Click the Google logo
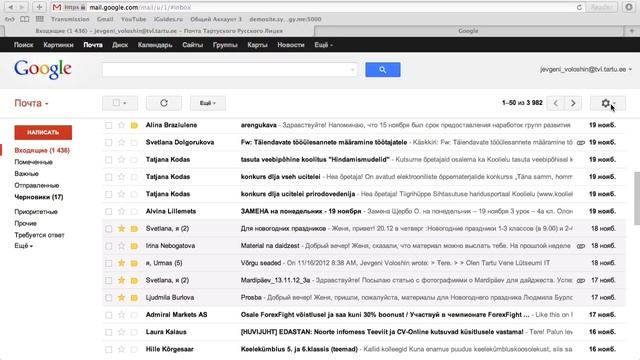 (x=43, y=70)
